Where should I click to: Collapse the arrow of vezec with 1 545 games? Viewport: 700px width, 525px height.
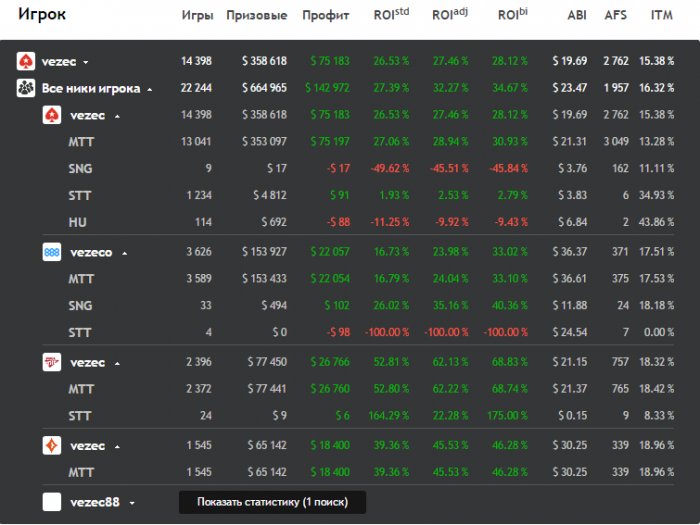pyautogui.click(x=116, y=445)
